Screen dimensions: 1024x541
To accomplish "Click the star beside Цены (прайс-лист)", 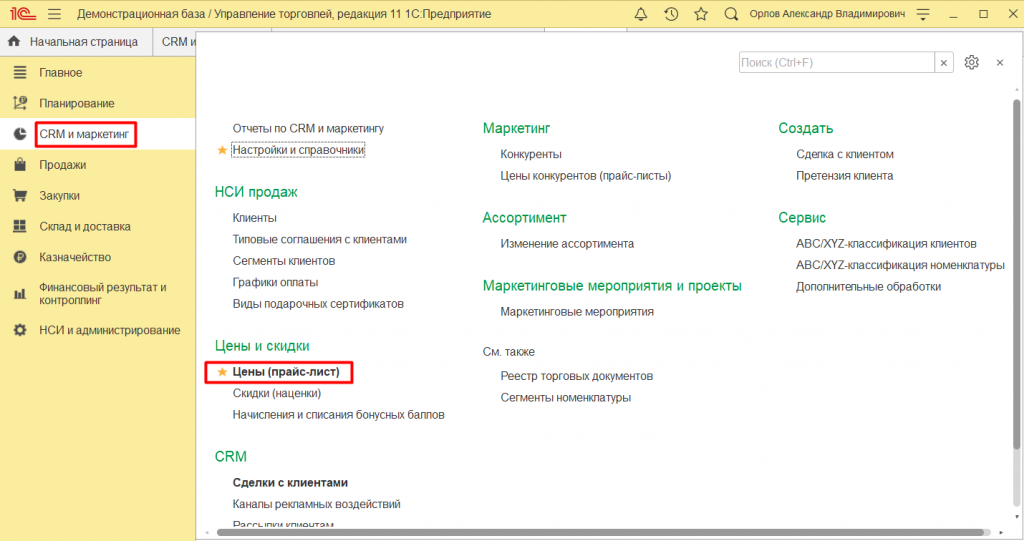I will point(222,372).
